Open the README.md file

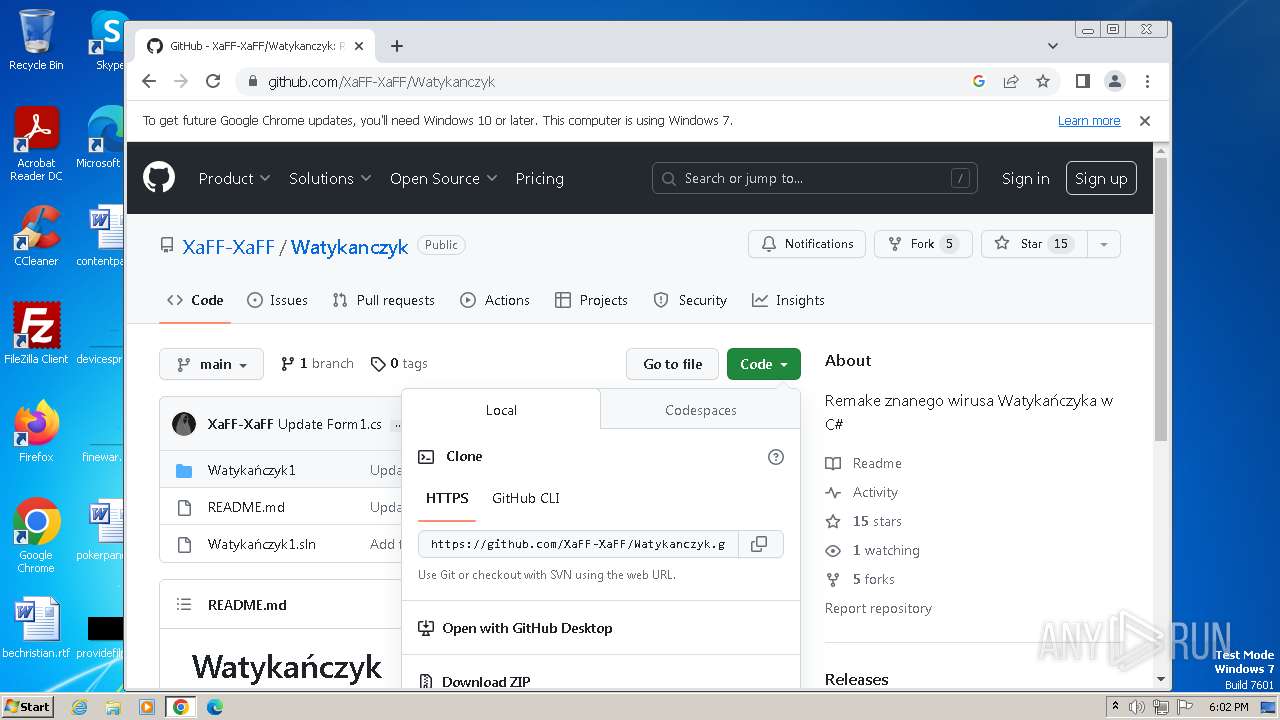[246, 507]
